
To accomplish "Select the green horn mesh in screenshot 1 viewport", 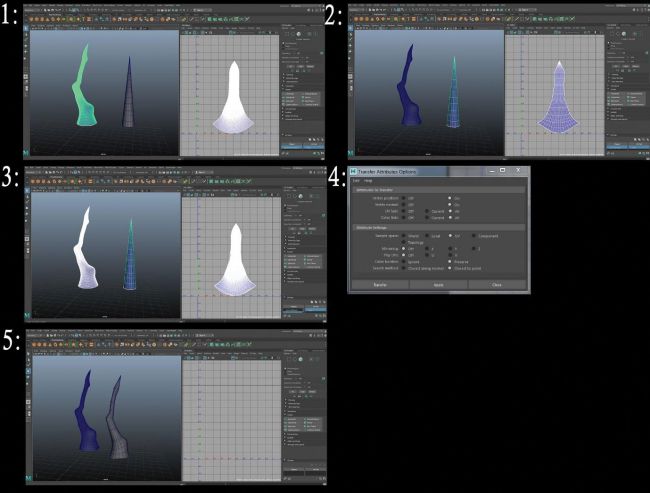I will click(84, 91).
